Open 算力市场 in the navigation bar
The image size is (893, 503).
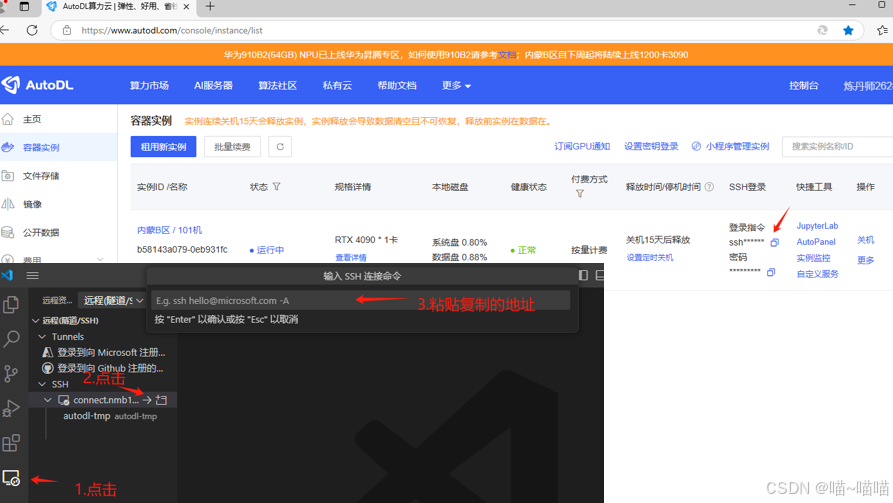pos(149,85)
